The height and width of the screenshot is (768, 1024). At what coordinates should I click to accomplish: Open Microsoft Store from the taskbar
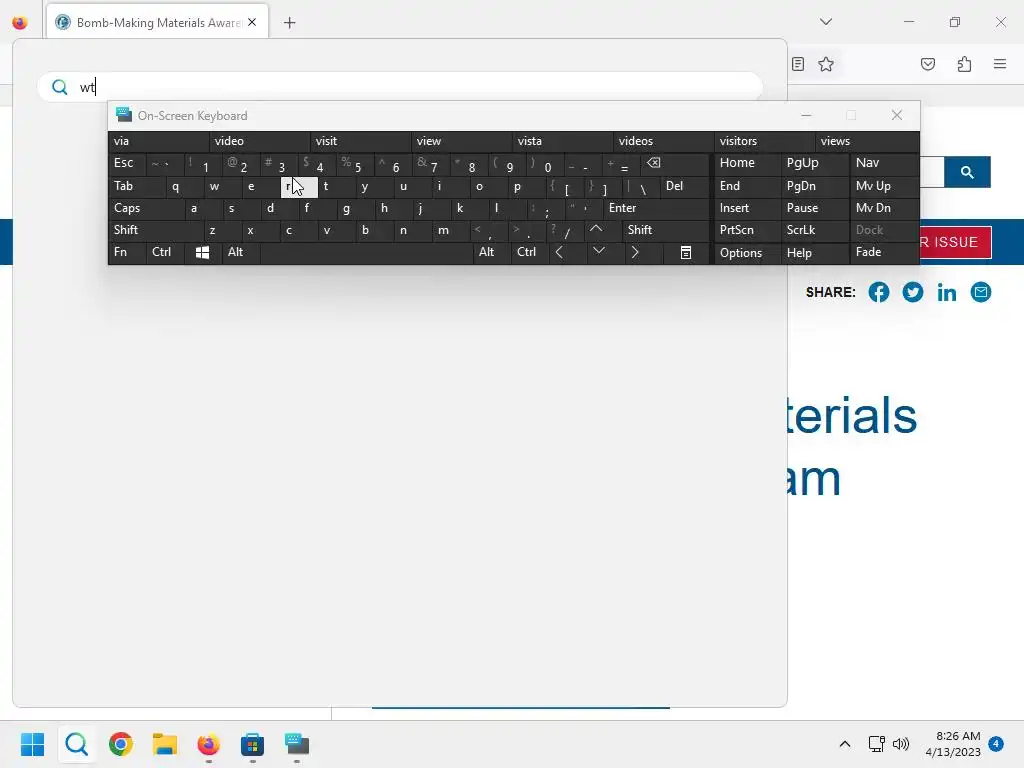(252, 744)
